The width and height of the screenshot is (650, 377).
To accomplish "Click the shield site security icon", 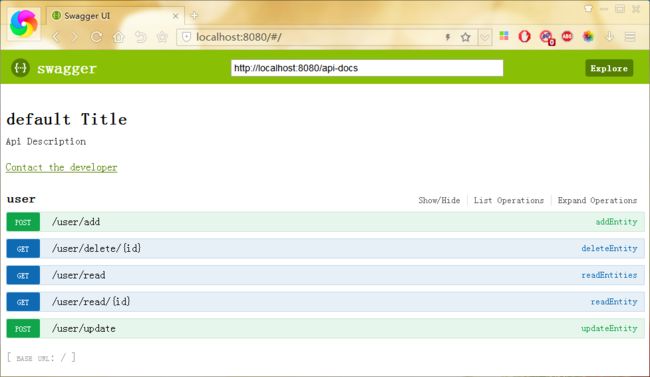I will click(187, 37).
